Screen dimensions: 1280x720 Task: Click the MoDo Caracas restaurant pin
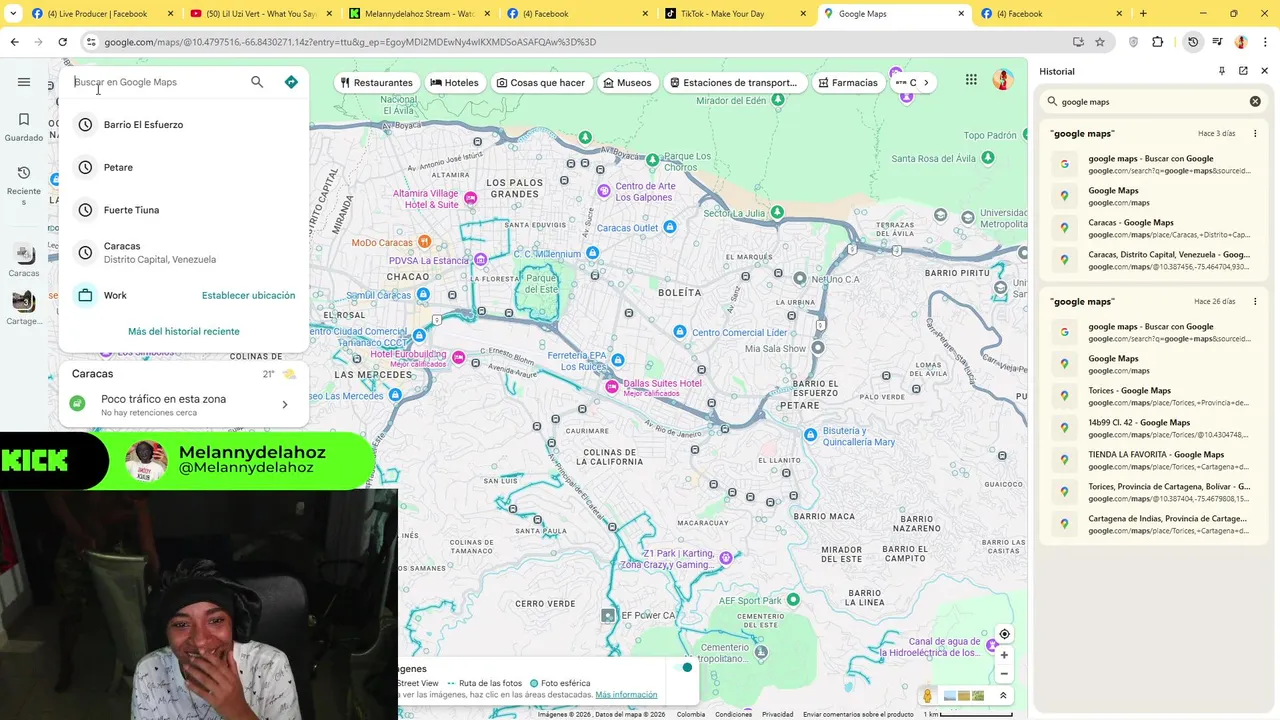(x=424, y=241)
